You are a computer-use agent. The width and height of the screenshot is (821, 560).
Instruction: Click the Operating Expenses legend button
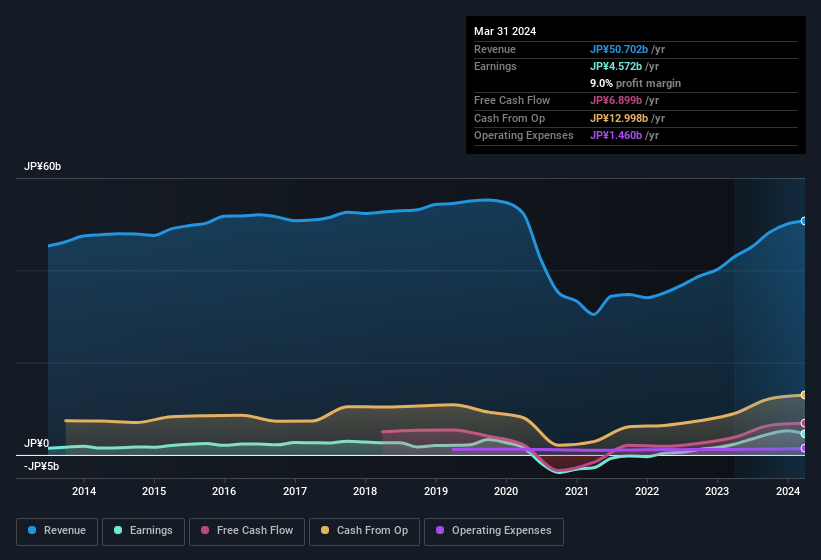493,531
